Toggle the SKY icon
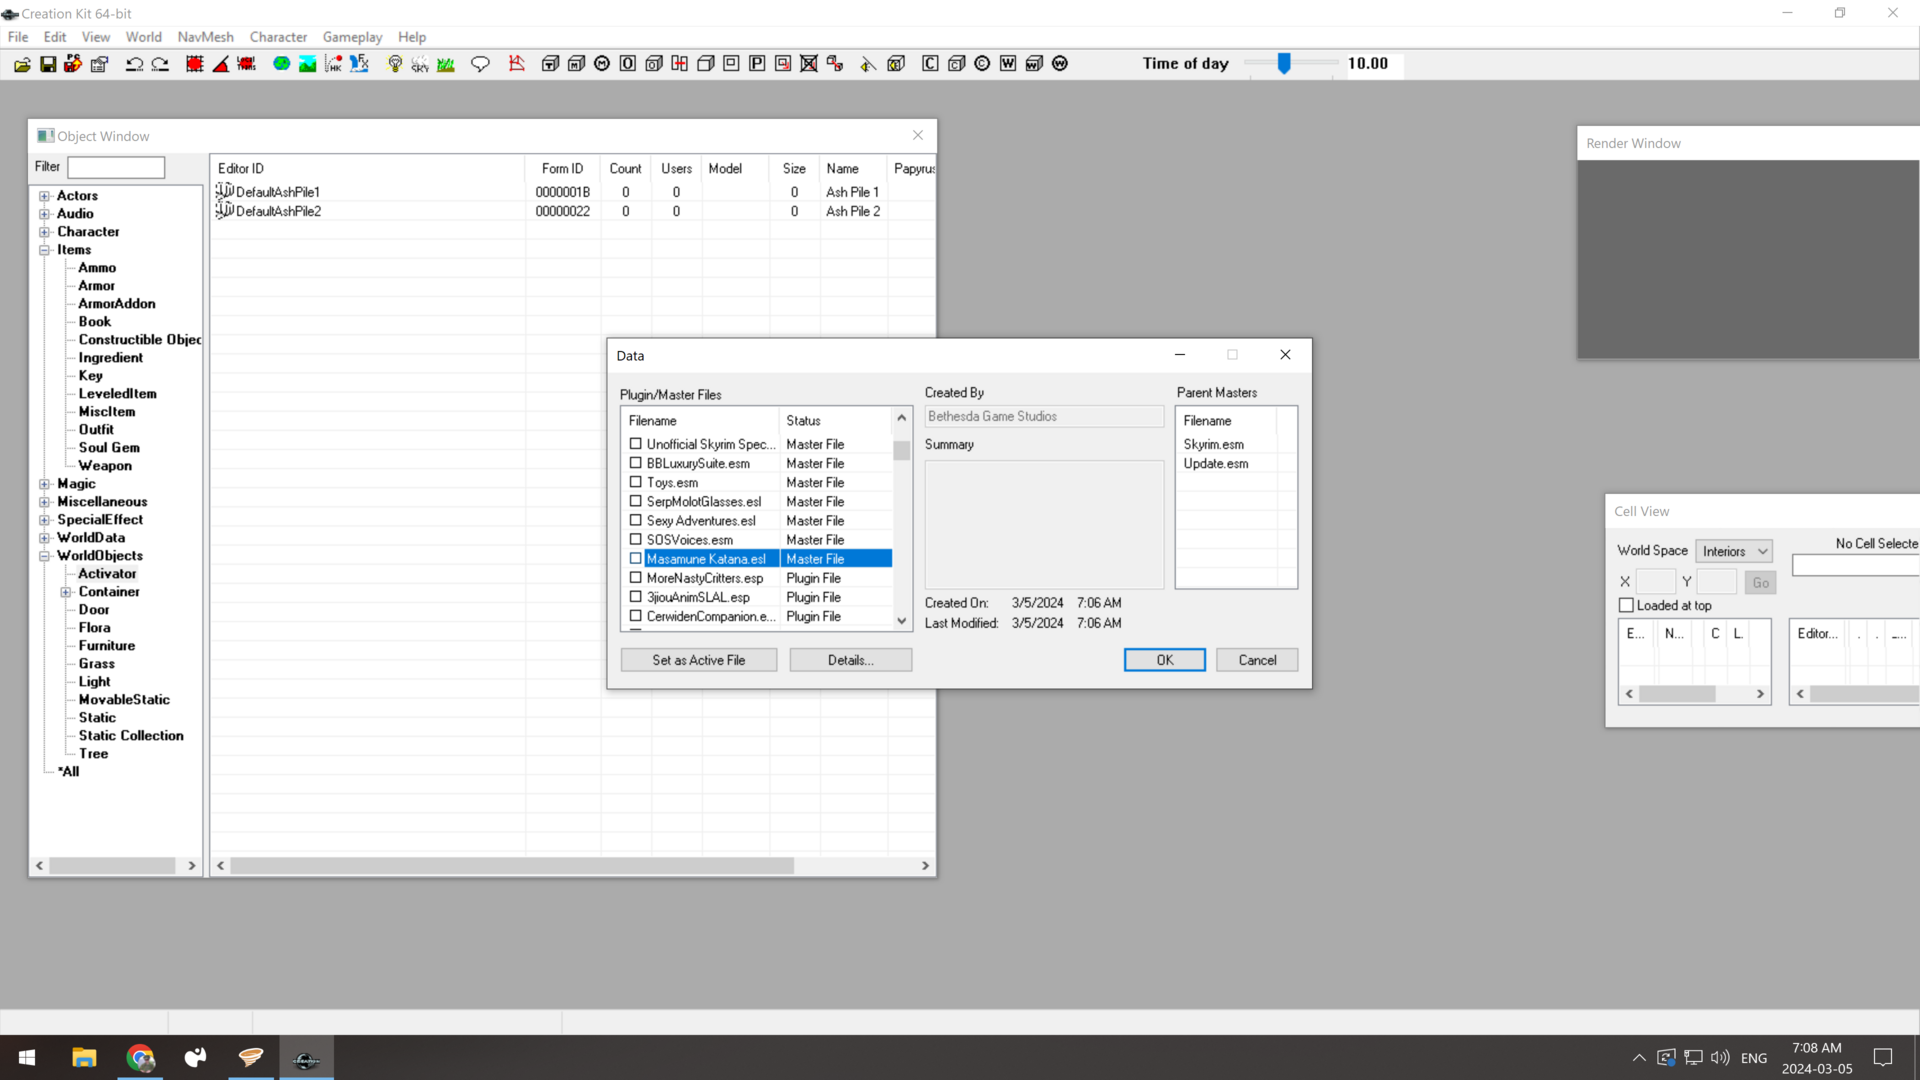This screenshot has width=1920, height=1080. 420,64
